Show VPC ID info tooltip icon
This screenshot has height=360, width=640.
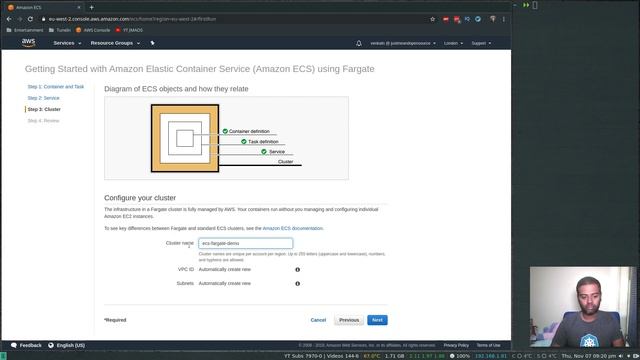pyautogui.click(x=298, y=269)
